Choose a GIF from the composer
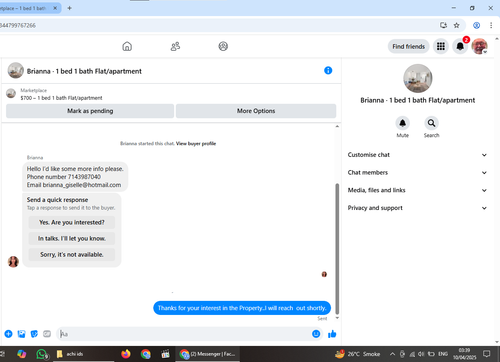This screenshot has height=362, width=500. click(x=47, y=334)
